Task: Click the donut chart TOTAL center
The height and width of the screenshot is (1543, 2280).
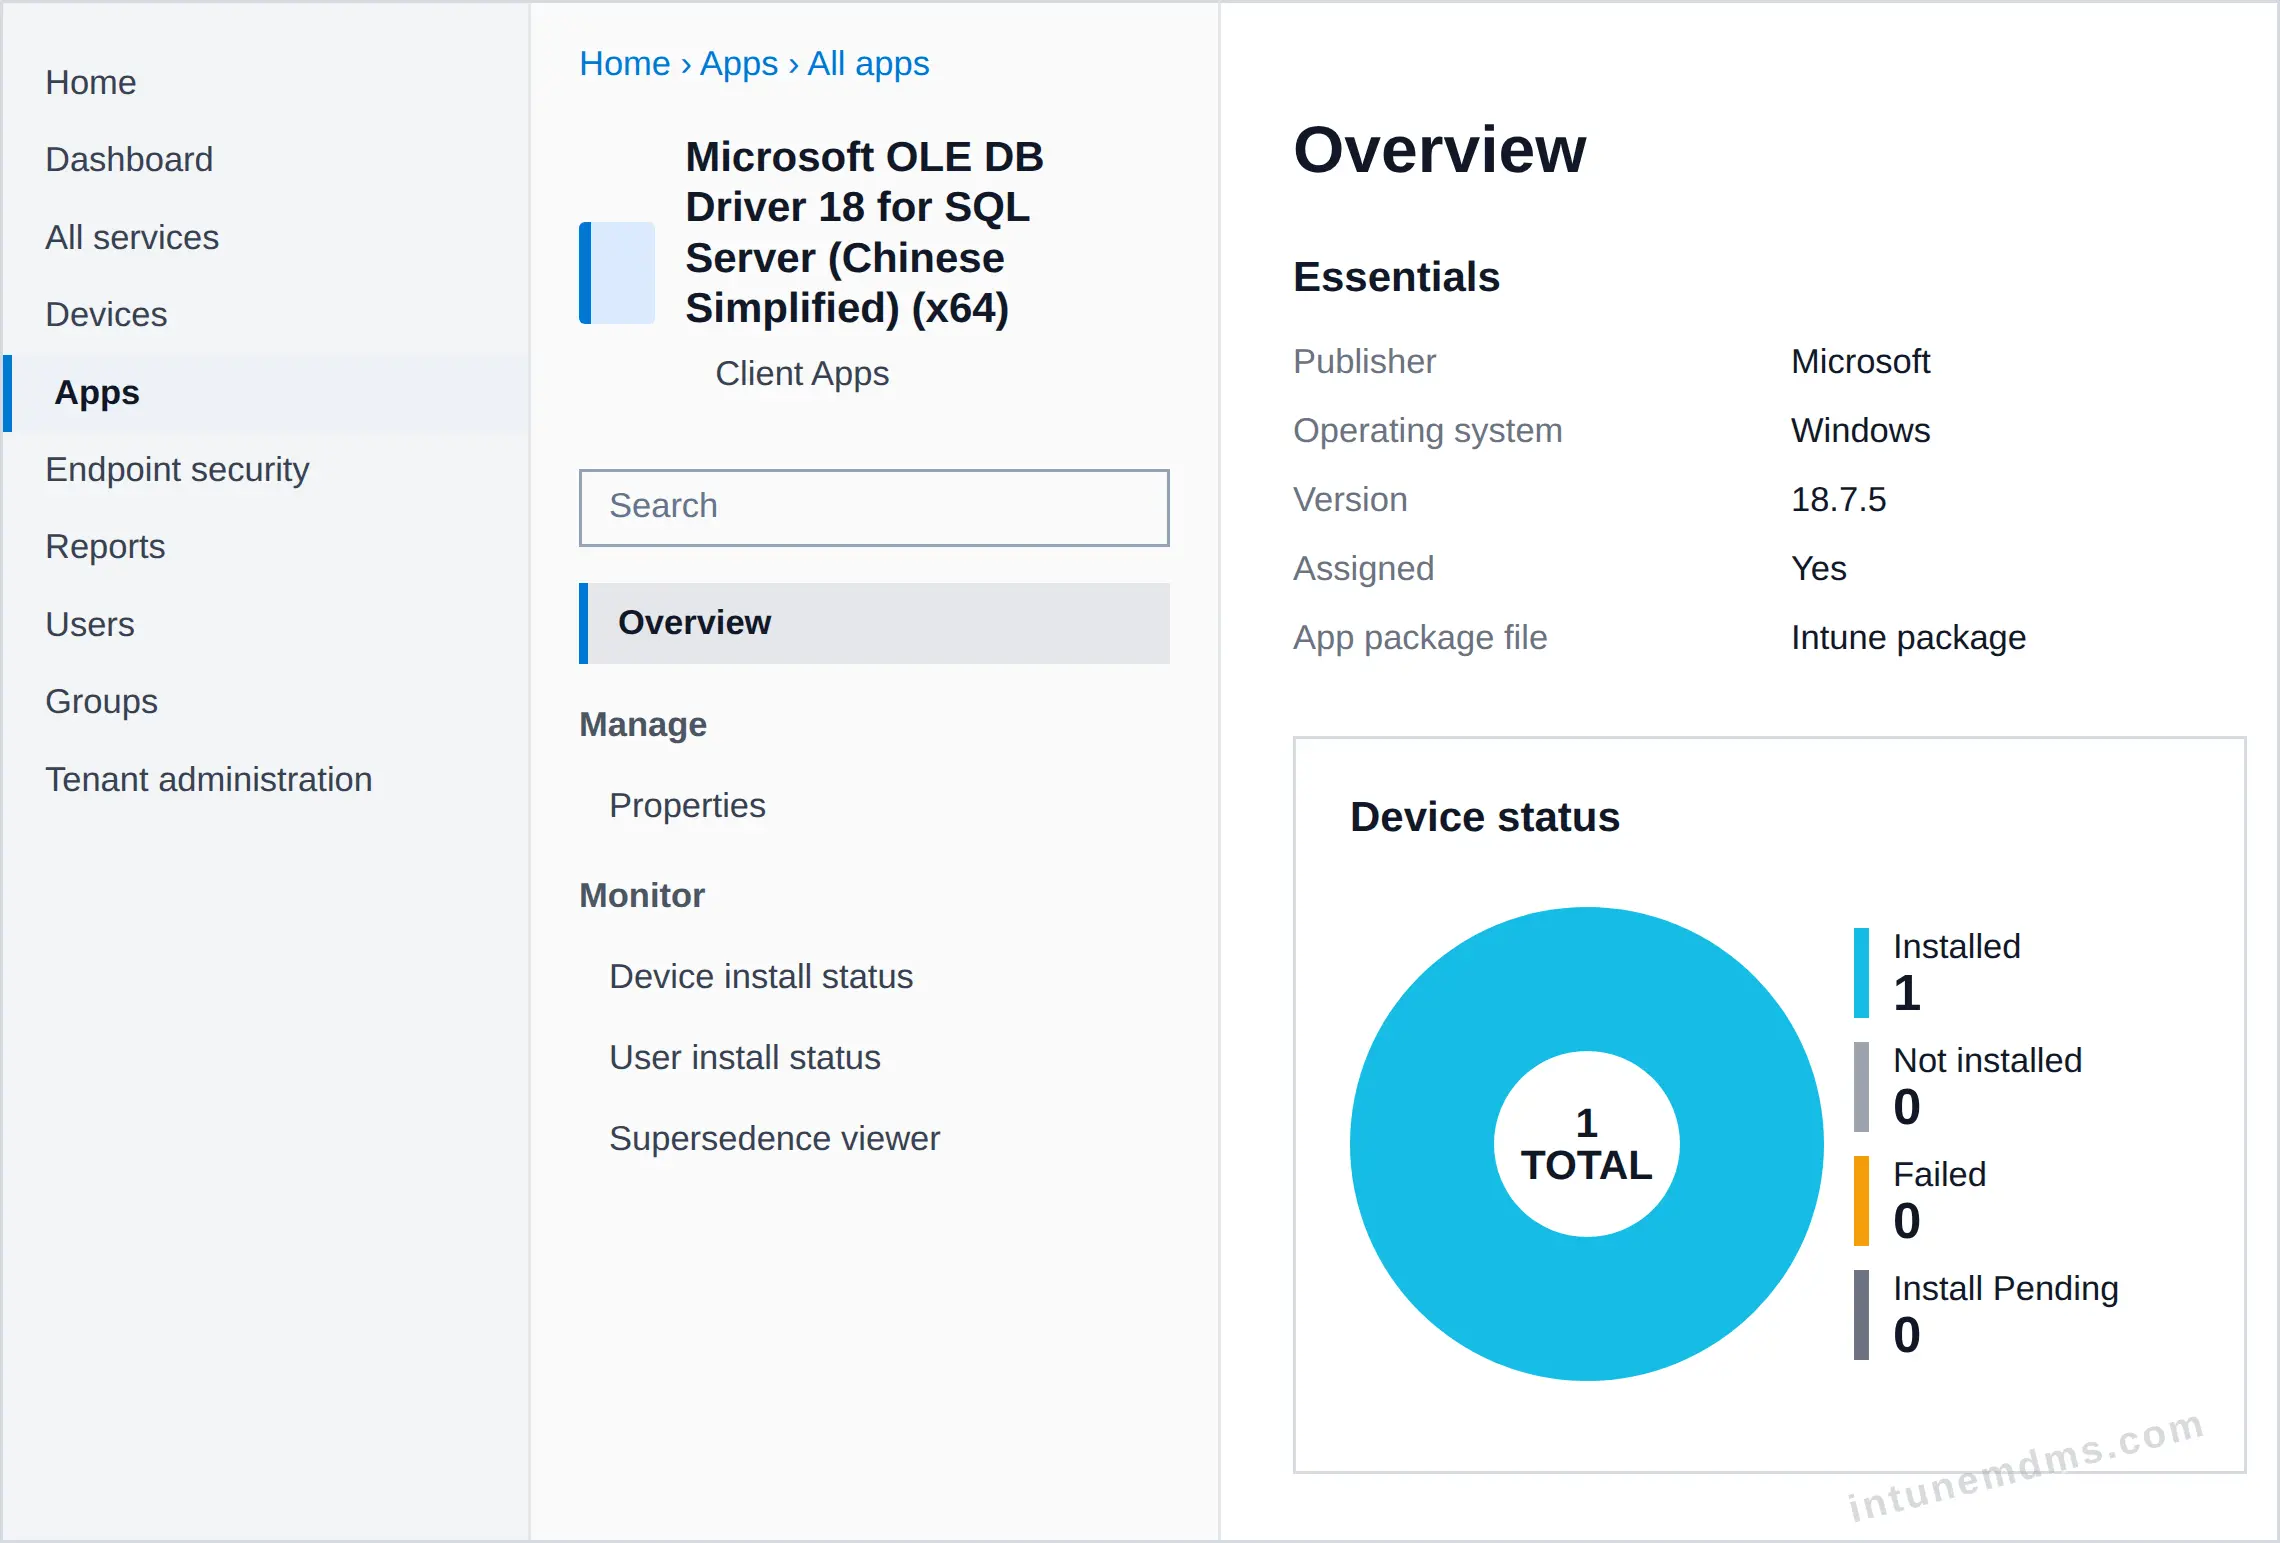Action: click(1586, 1144)
